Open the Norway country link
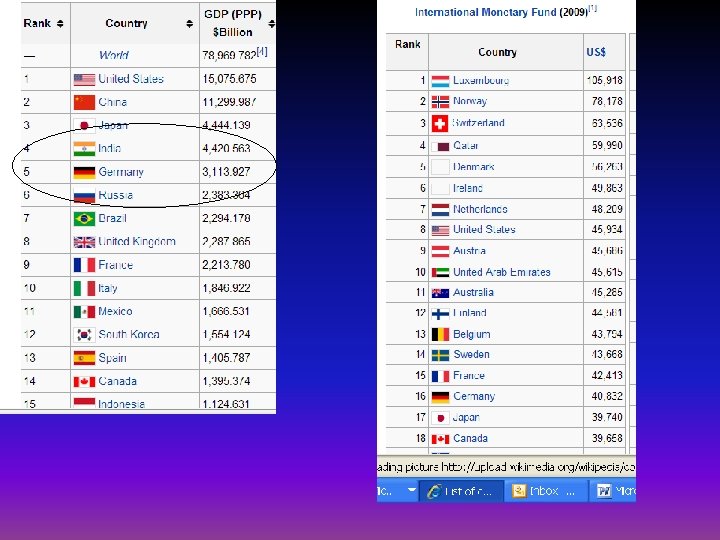720x540 pixels. tap(470, 101)
